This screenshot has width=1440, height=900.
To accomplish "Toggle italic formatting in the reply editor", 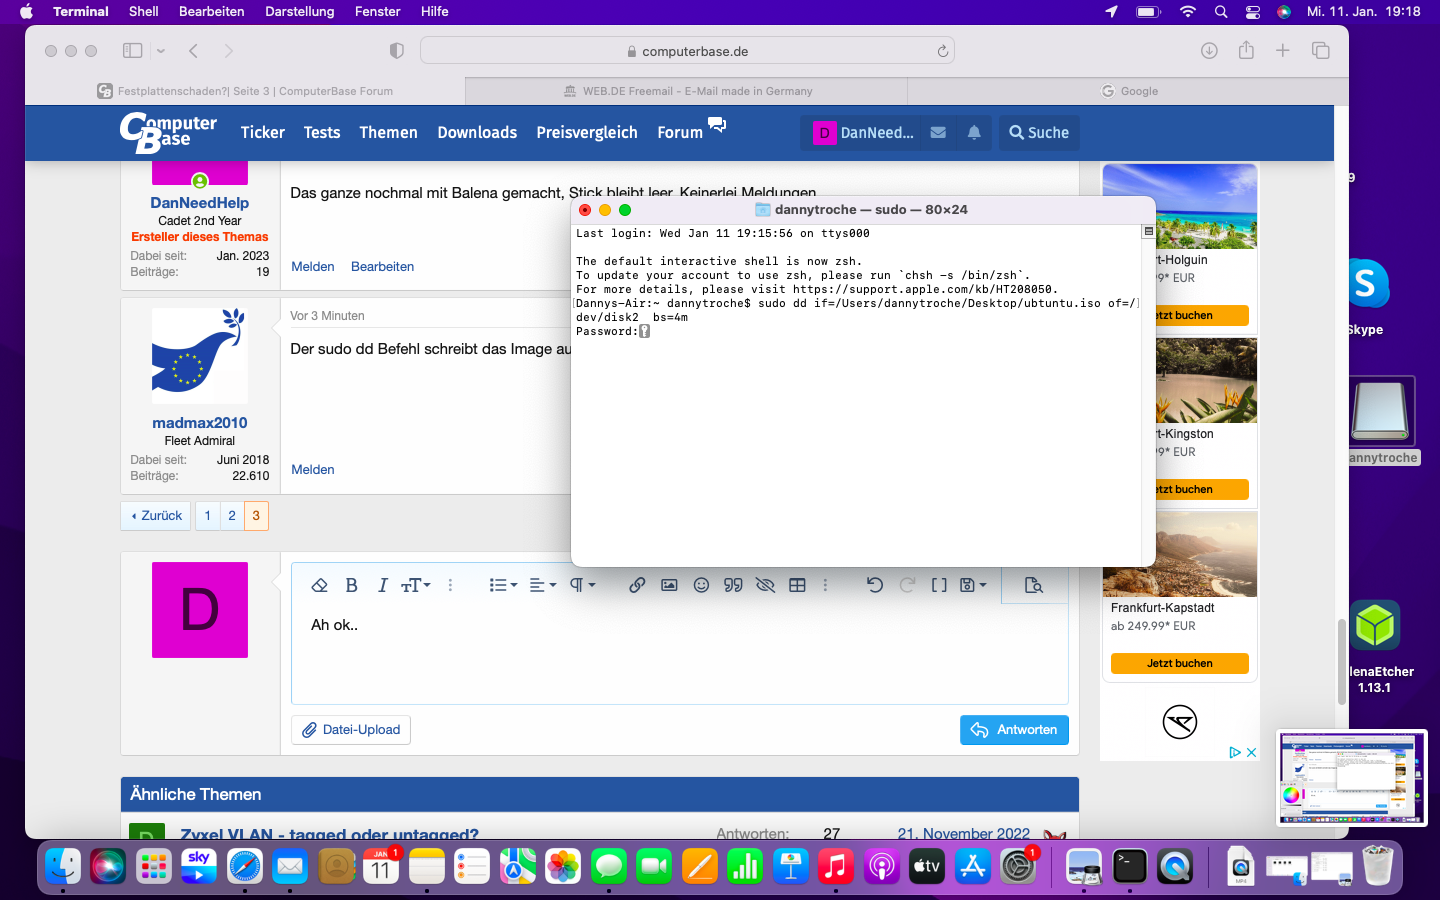I will [x=382, y=585].
